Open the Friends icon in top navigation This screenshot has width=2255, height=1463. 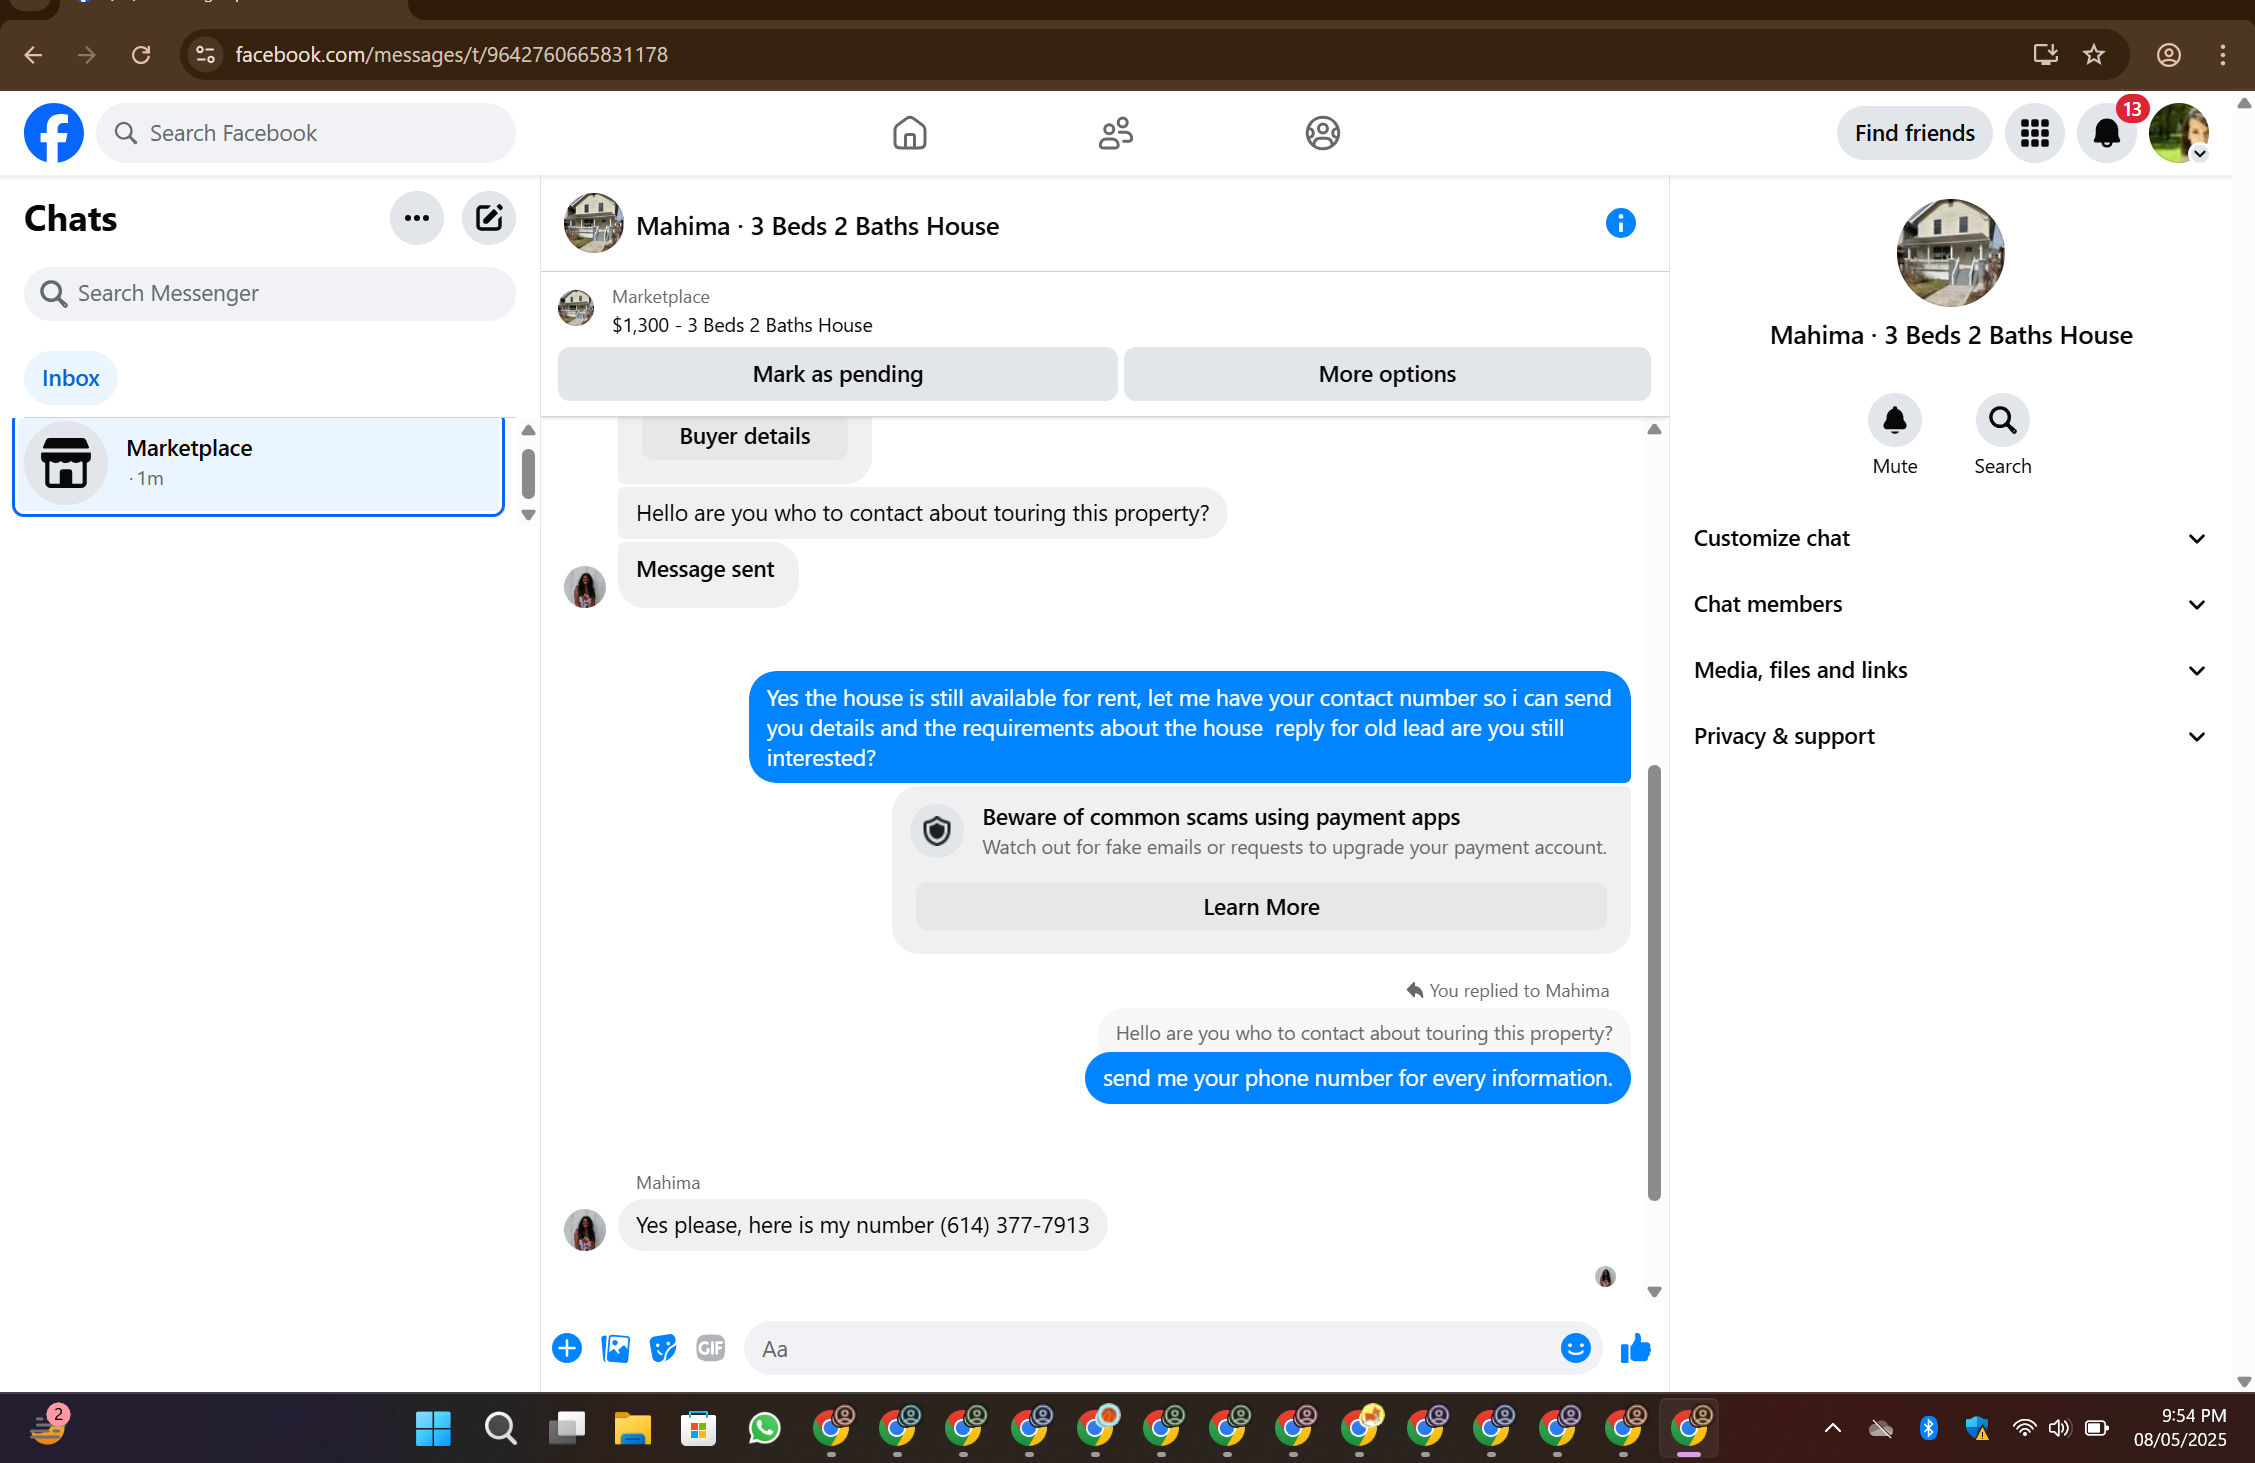(x=1116, y=133)
